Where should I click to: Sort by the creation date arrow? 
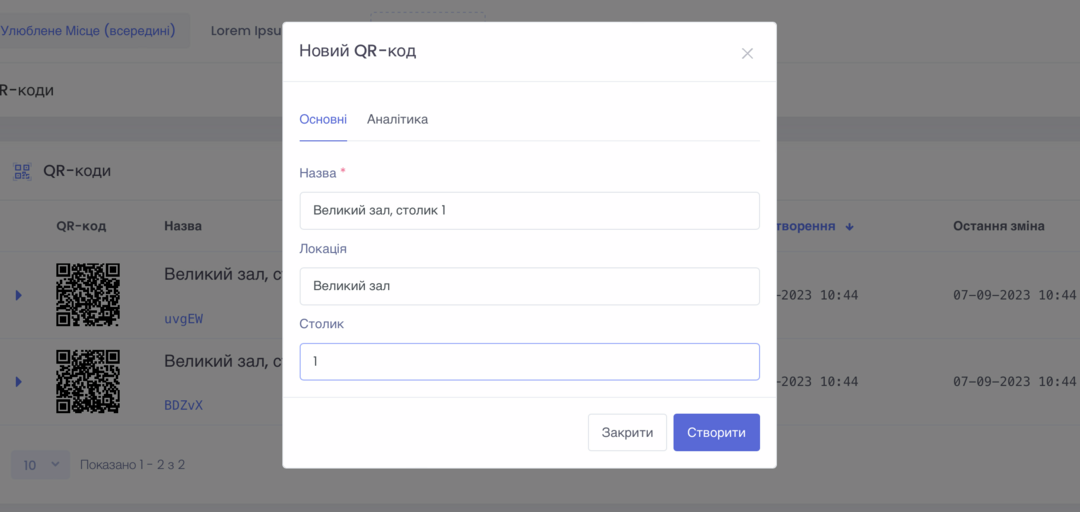[x=849, y=227]
